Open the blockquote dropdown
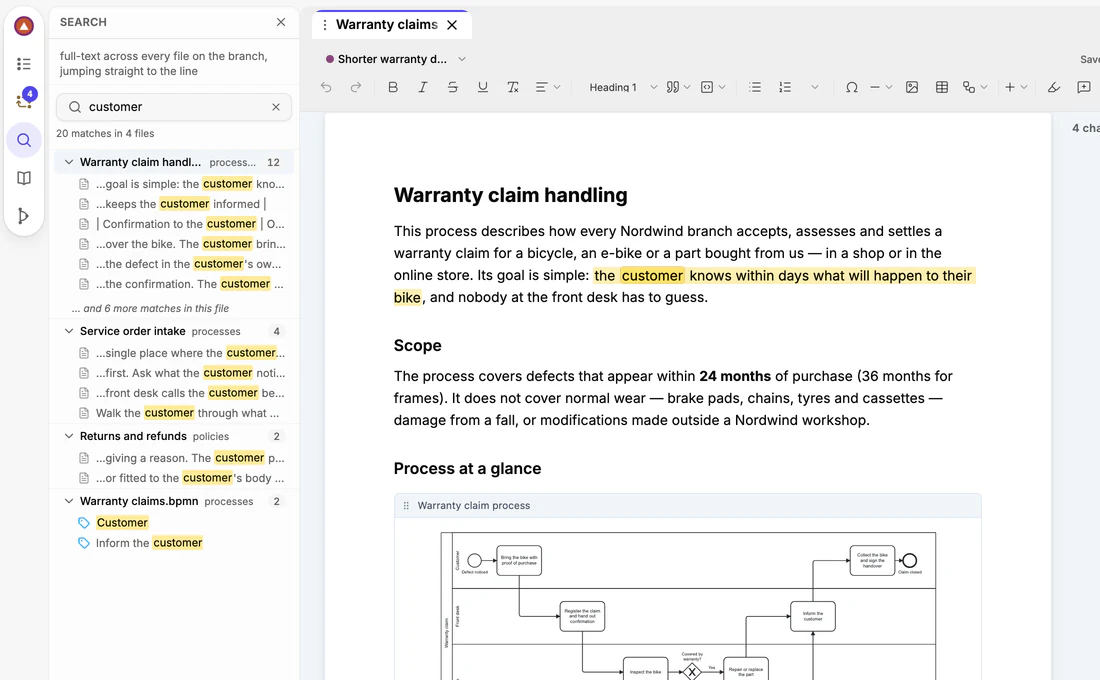The height and width of the screenshot is (680, 1100). pos(678,87)
